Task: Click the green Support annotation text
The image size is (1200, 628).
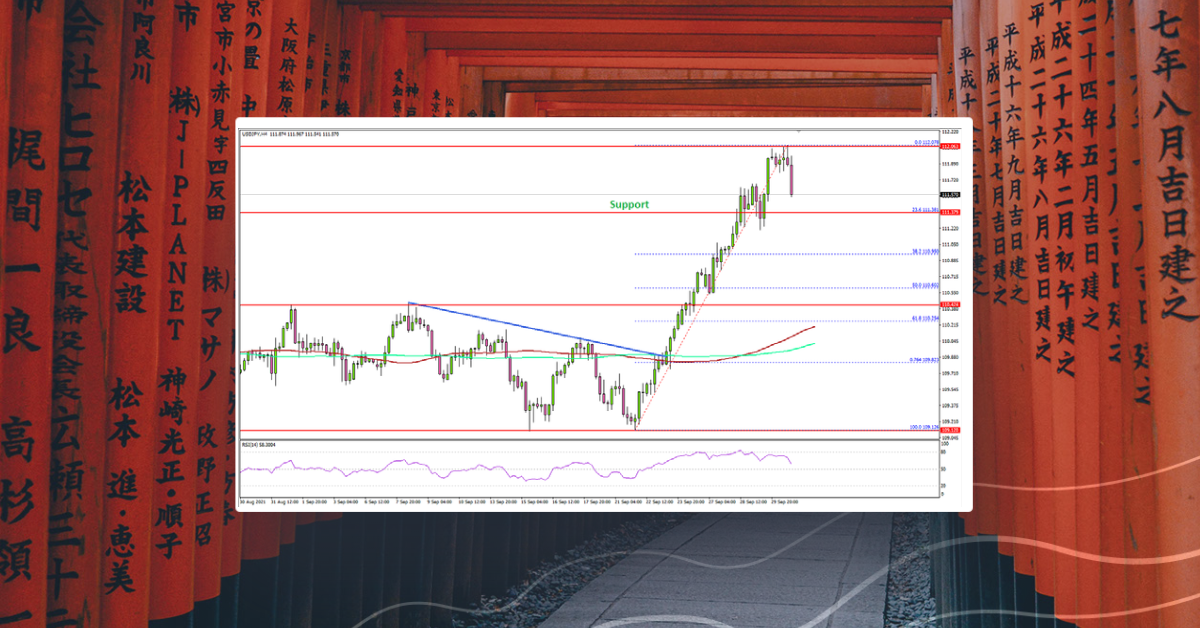Action: click(627, 204)
